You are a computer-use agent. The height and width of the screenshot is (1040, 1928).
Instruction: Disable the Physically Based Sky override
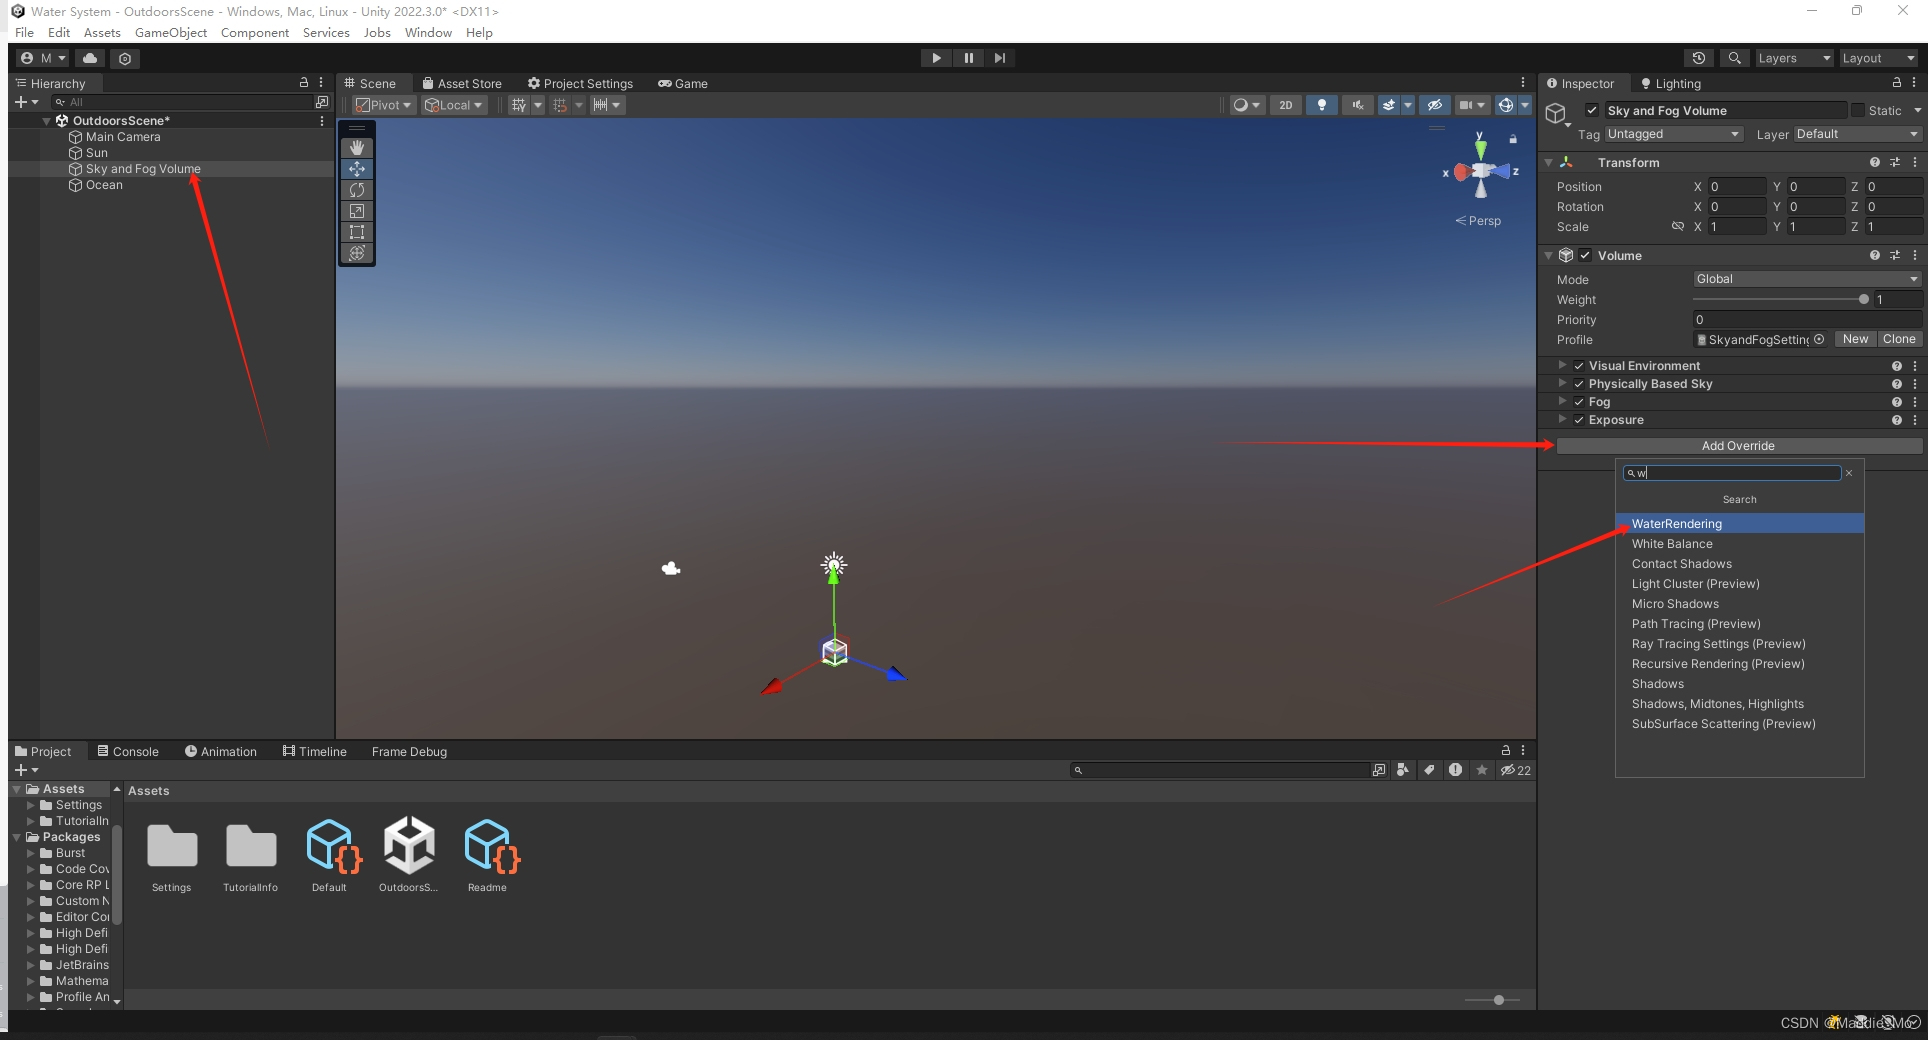[x=1579, y=384]
